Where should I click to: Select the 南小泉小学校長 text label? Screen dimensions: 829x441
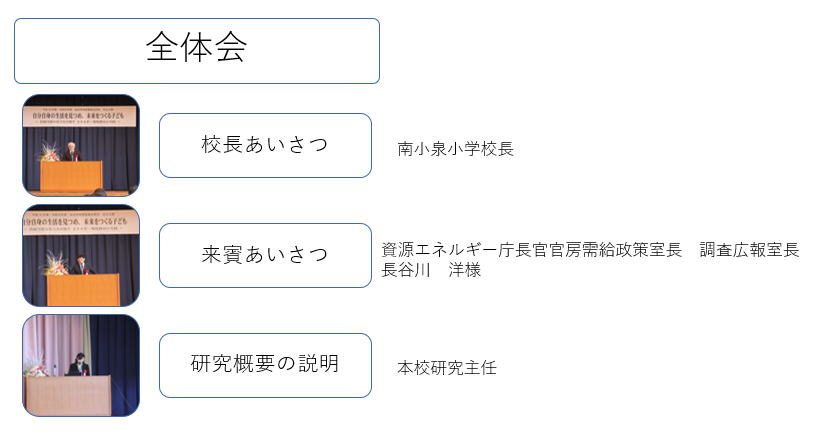(456, 149)
